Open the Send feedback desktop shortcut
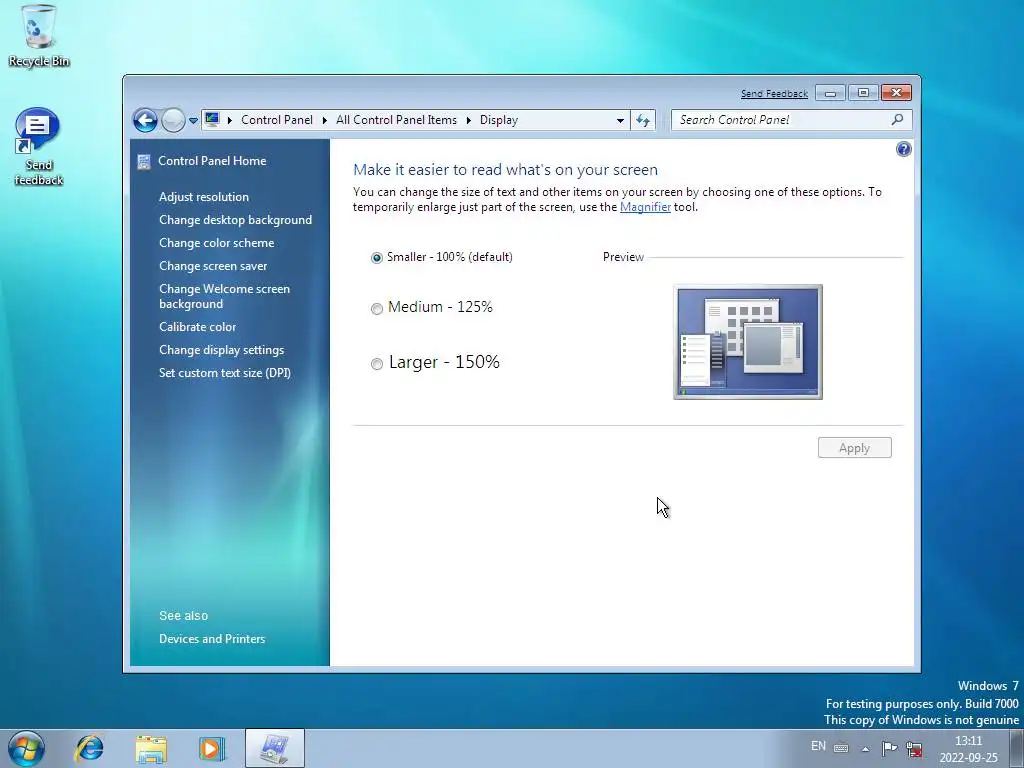Viewport: 1024px width, 768px height. 38,147
